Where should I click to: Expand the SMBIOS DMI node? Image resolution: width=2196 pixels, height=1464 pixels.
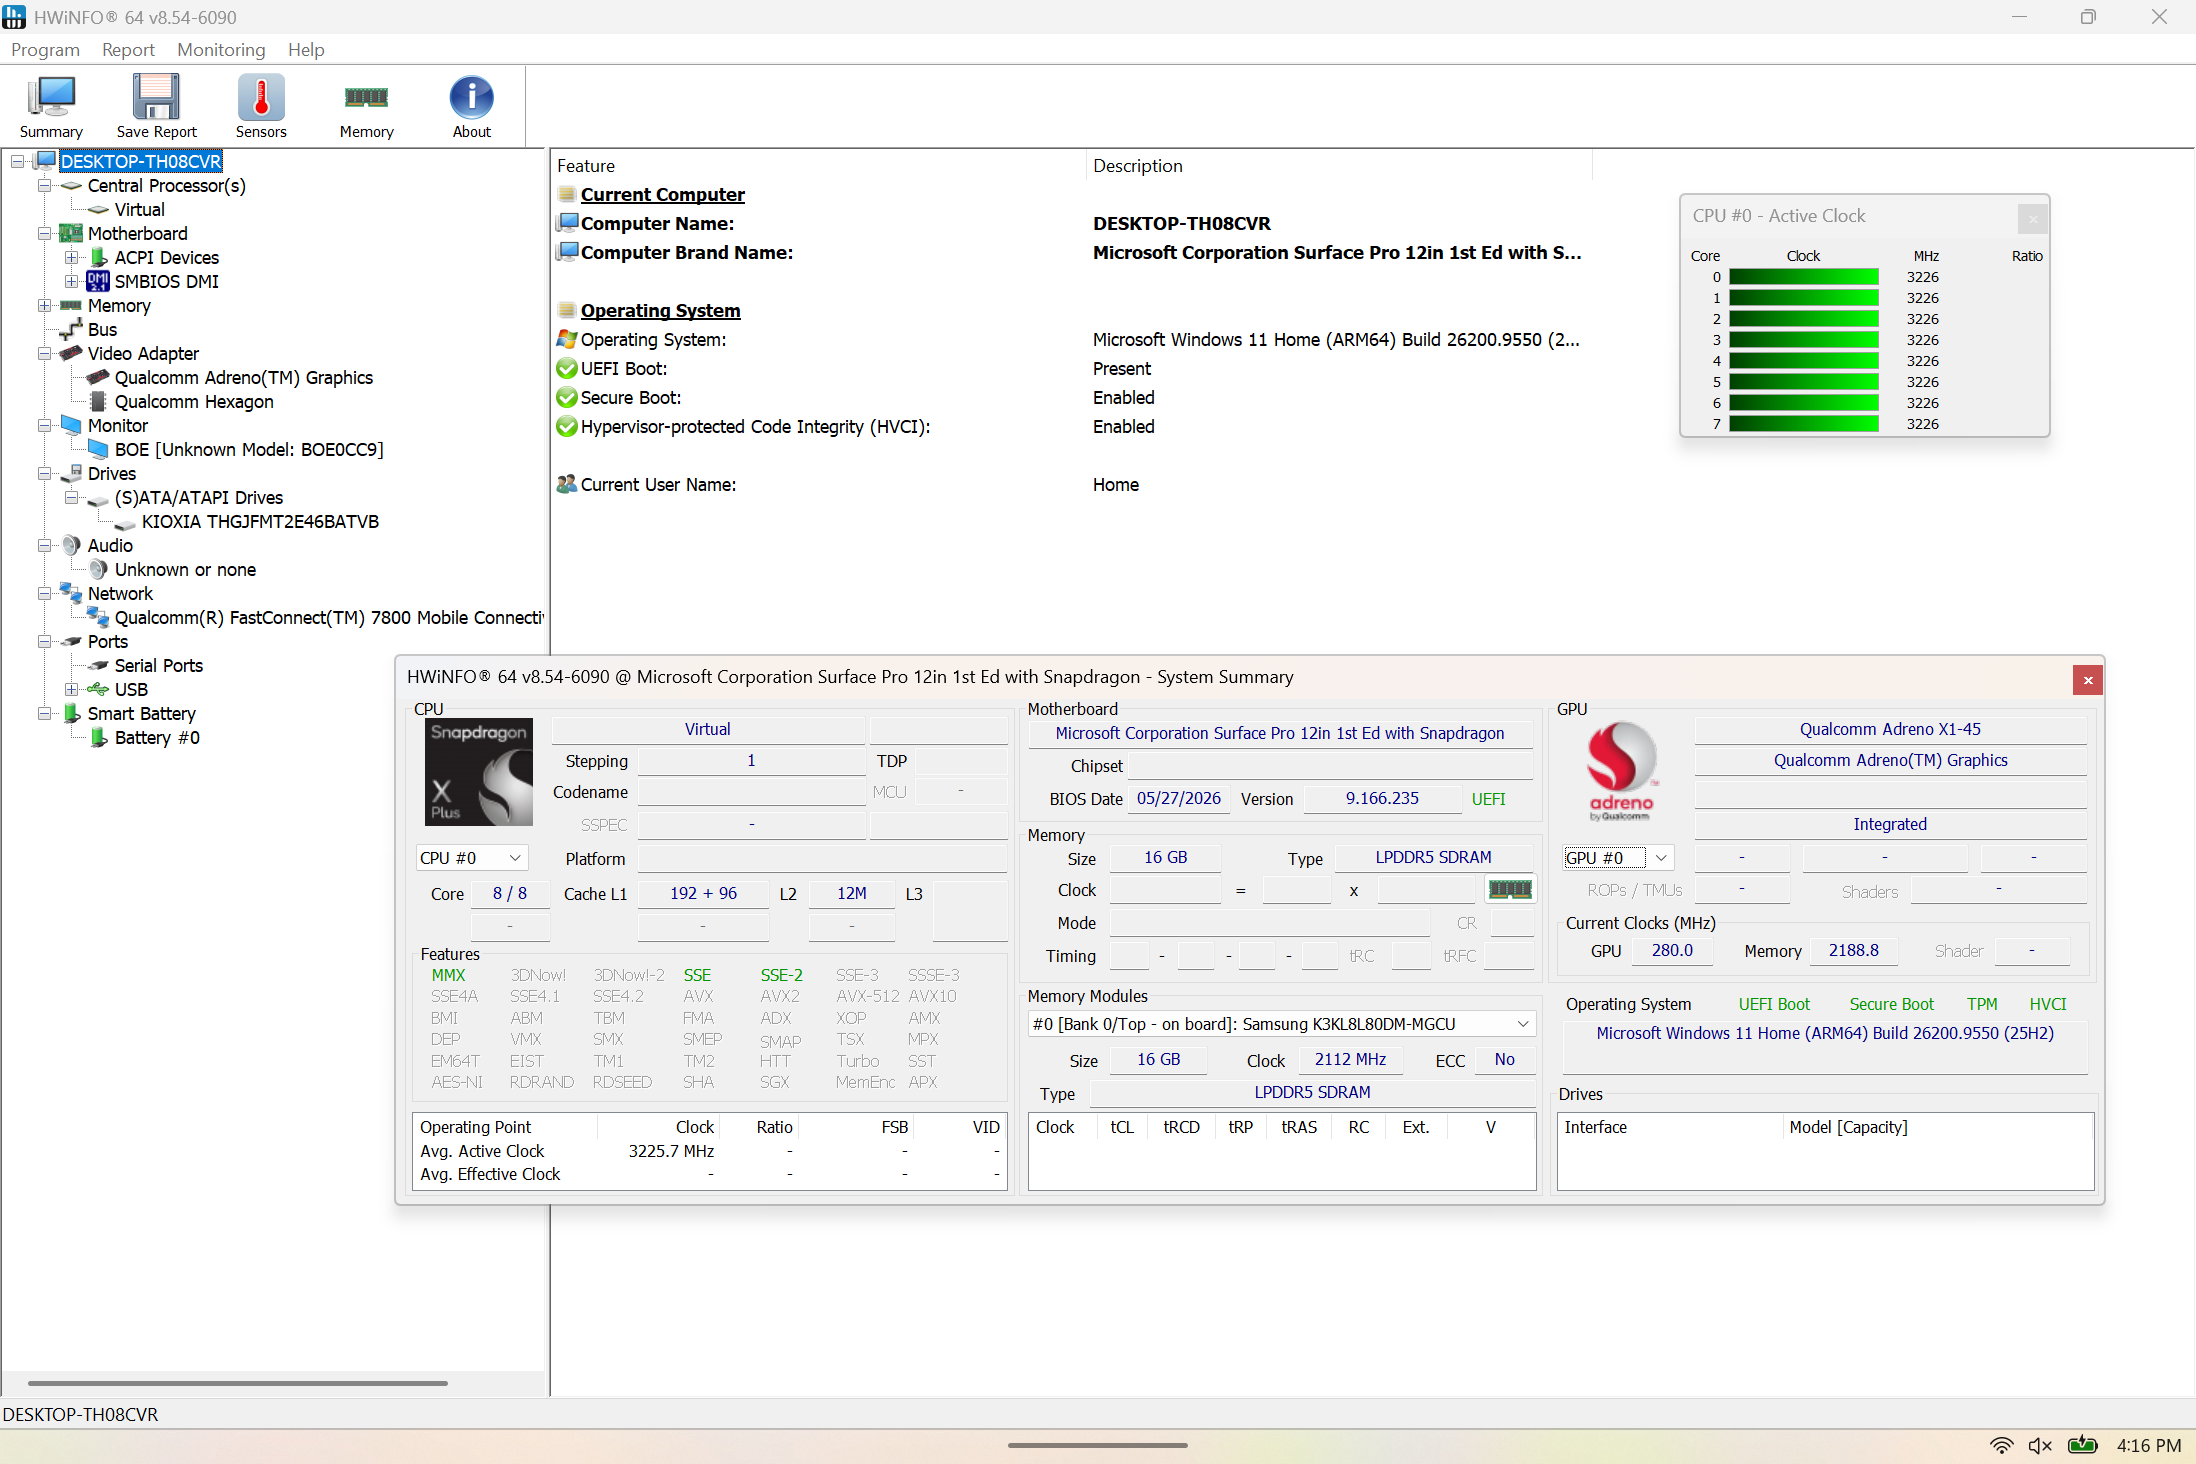(x=71, y=281)
